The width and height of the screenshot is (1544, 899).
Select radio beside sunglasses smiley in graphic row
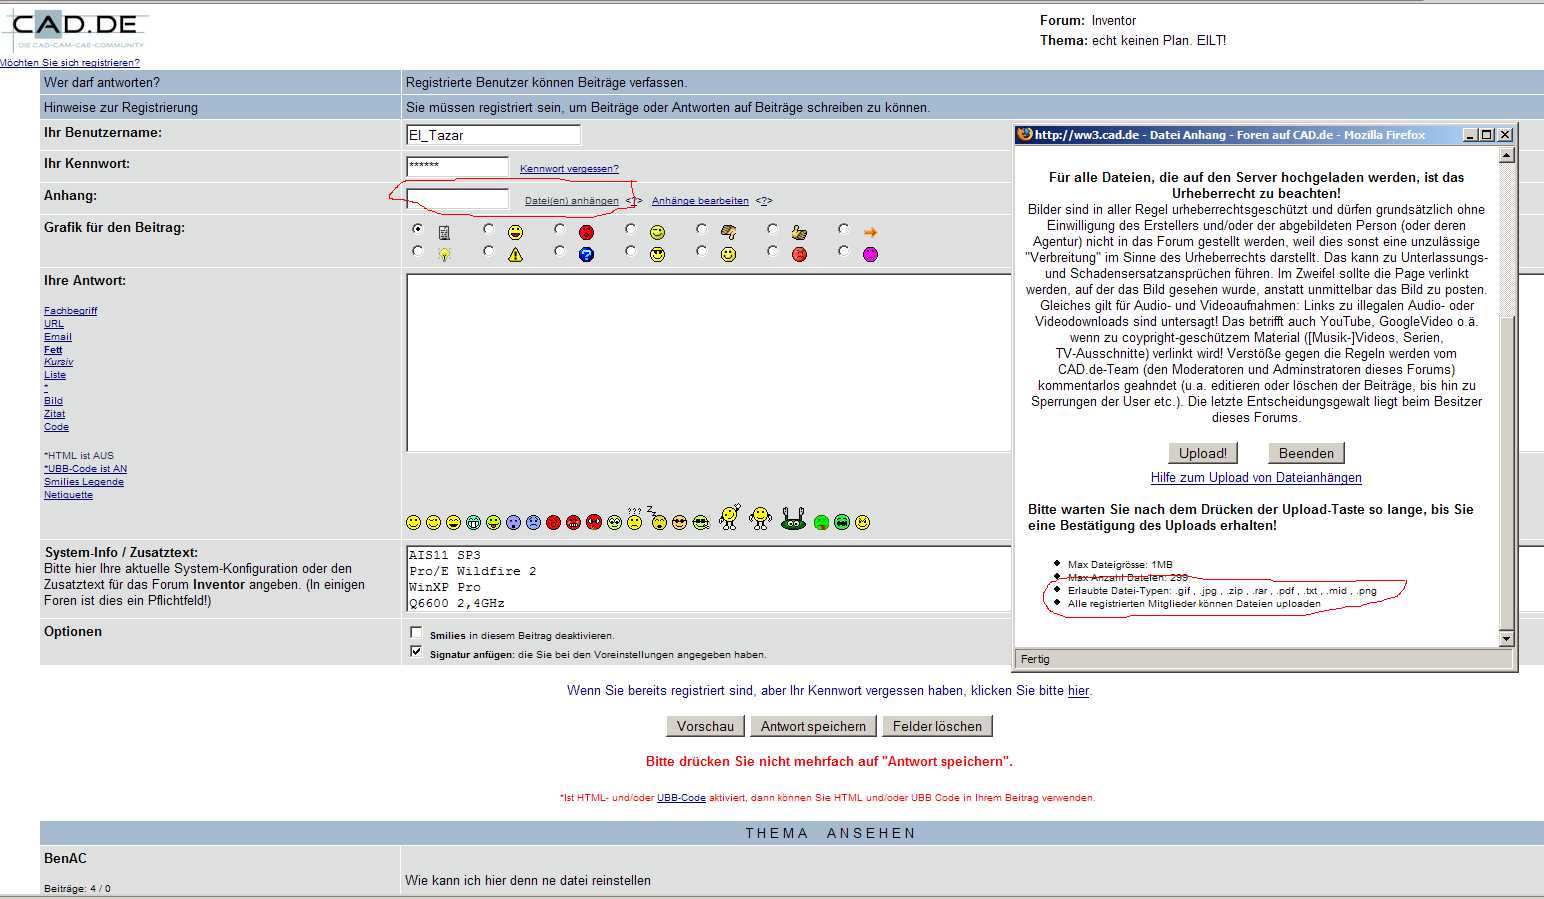pyautogui.click(x=630, y=251)
